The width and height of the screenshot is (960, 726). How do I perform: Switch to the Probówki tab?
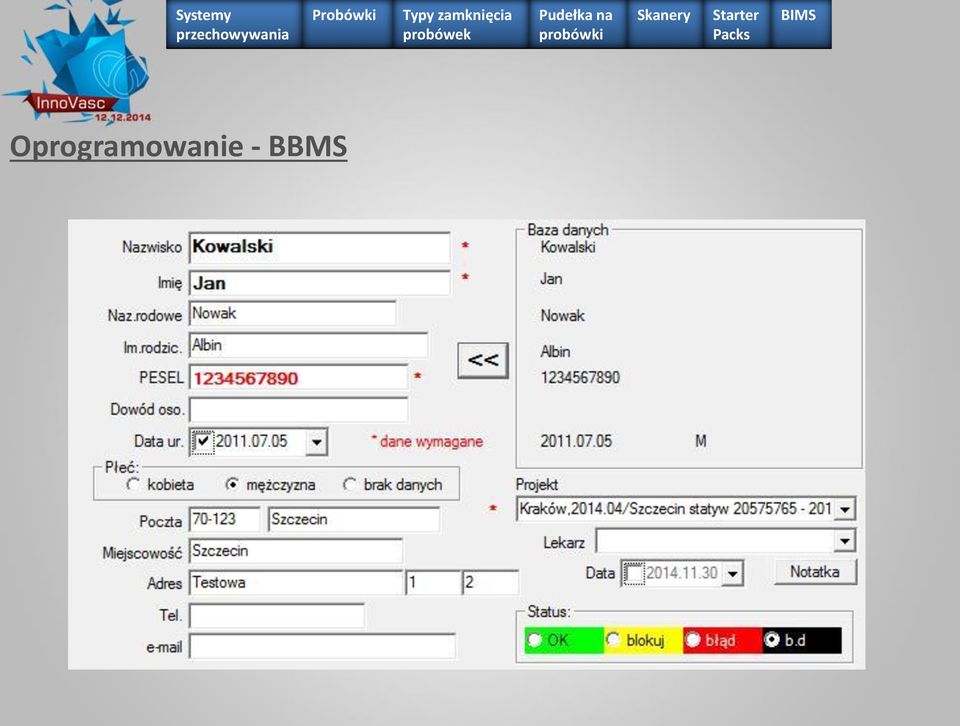pyautogui.click(x=345, y=24)
